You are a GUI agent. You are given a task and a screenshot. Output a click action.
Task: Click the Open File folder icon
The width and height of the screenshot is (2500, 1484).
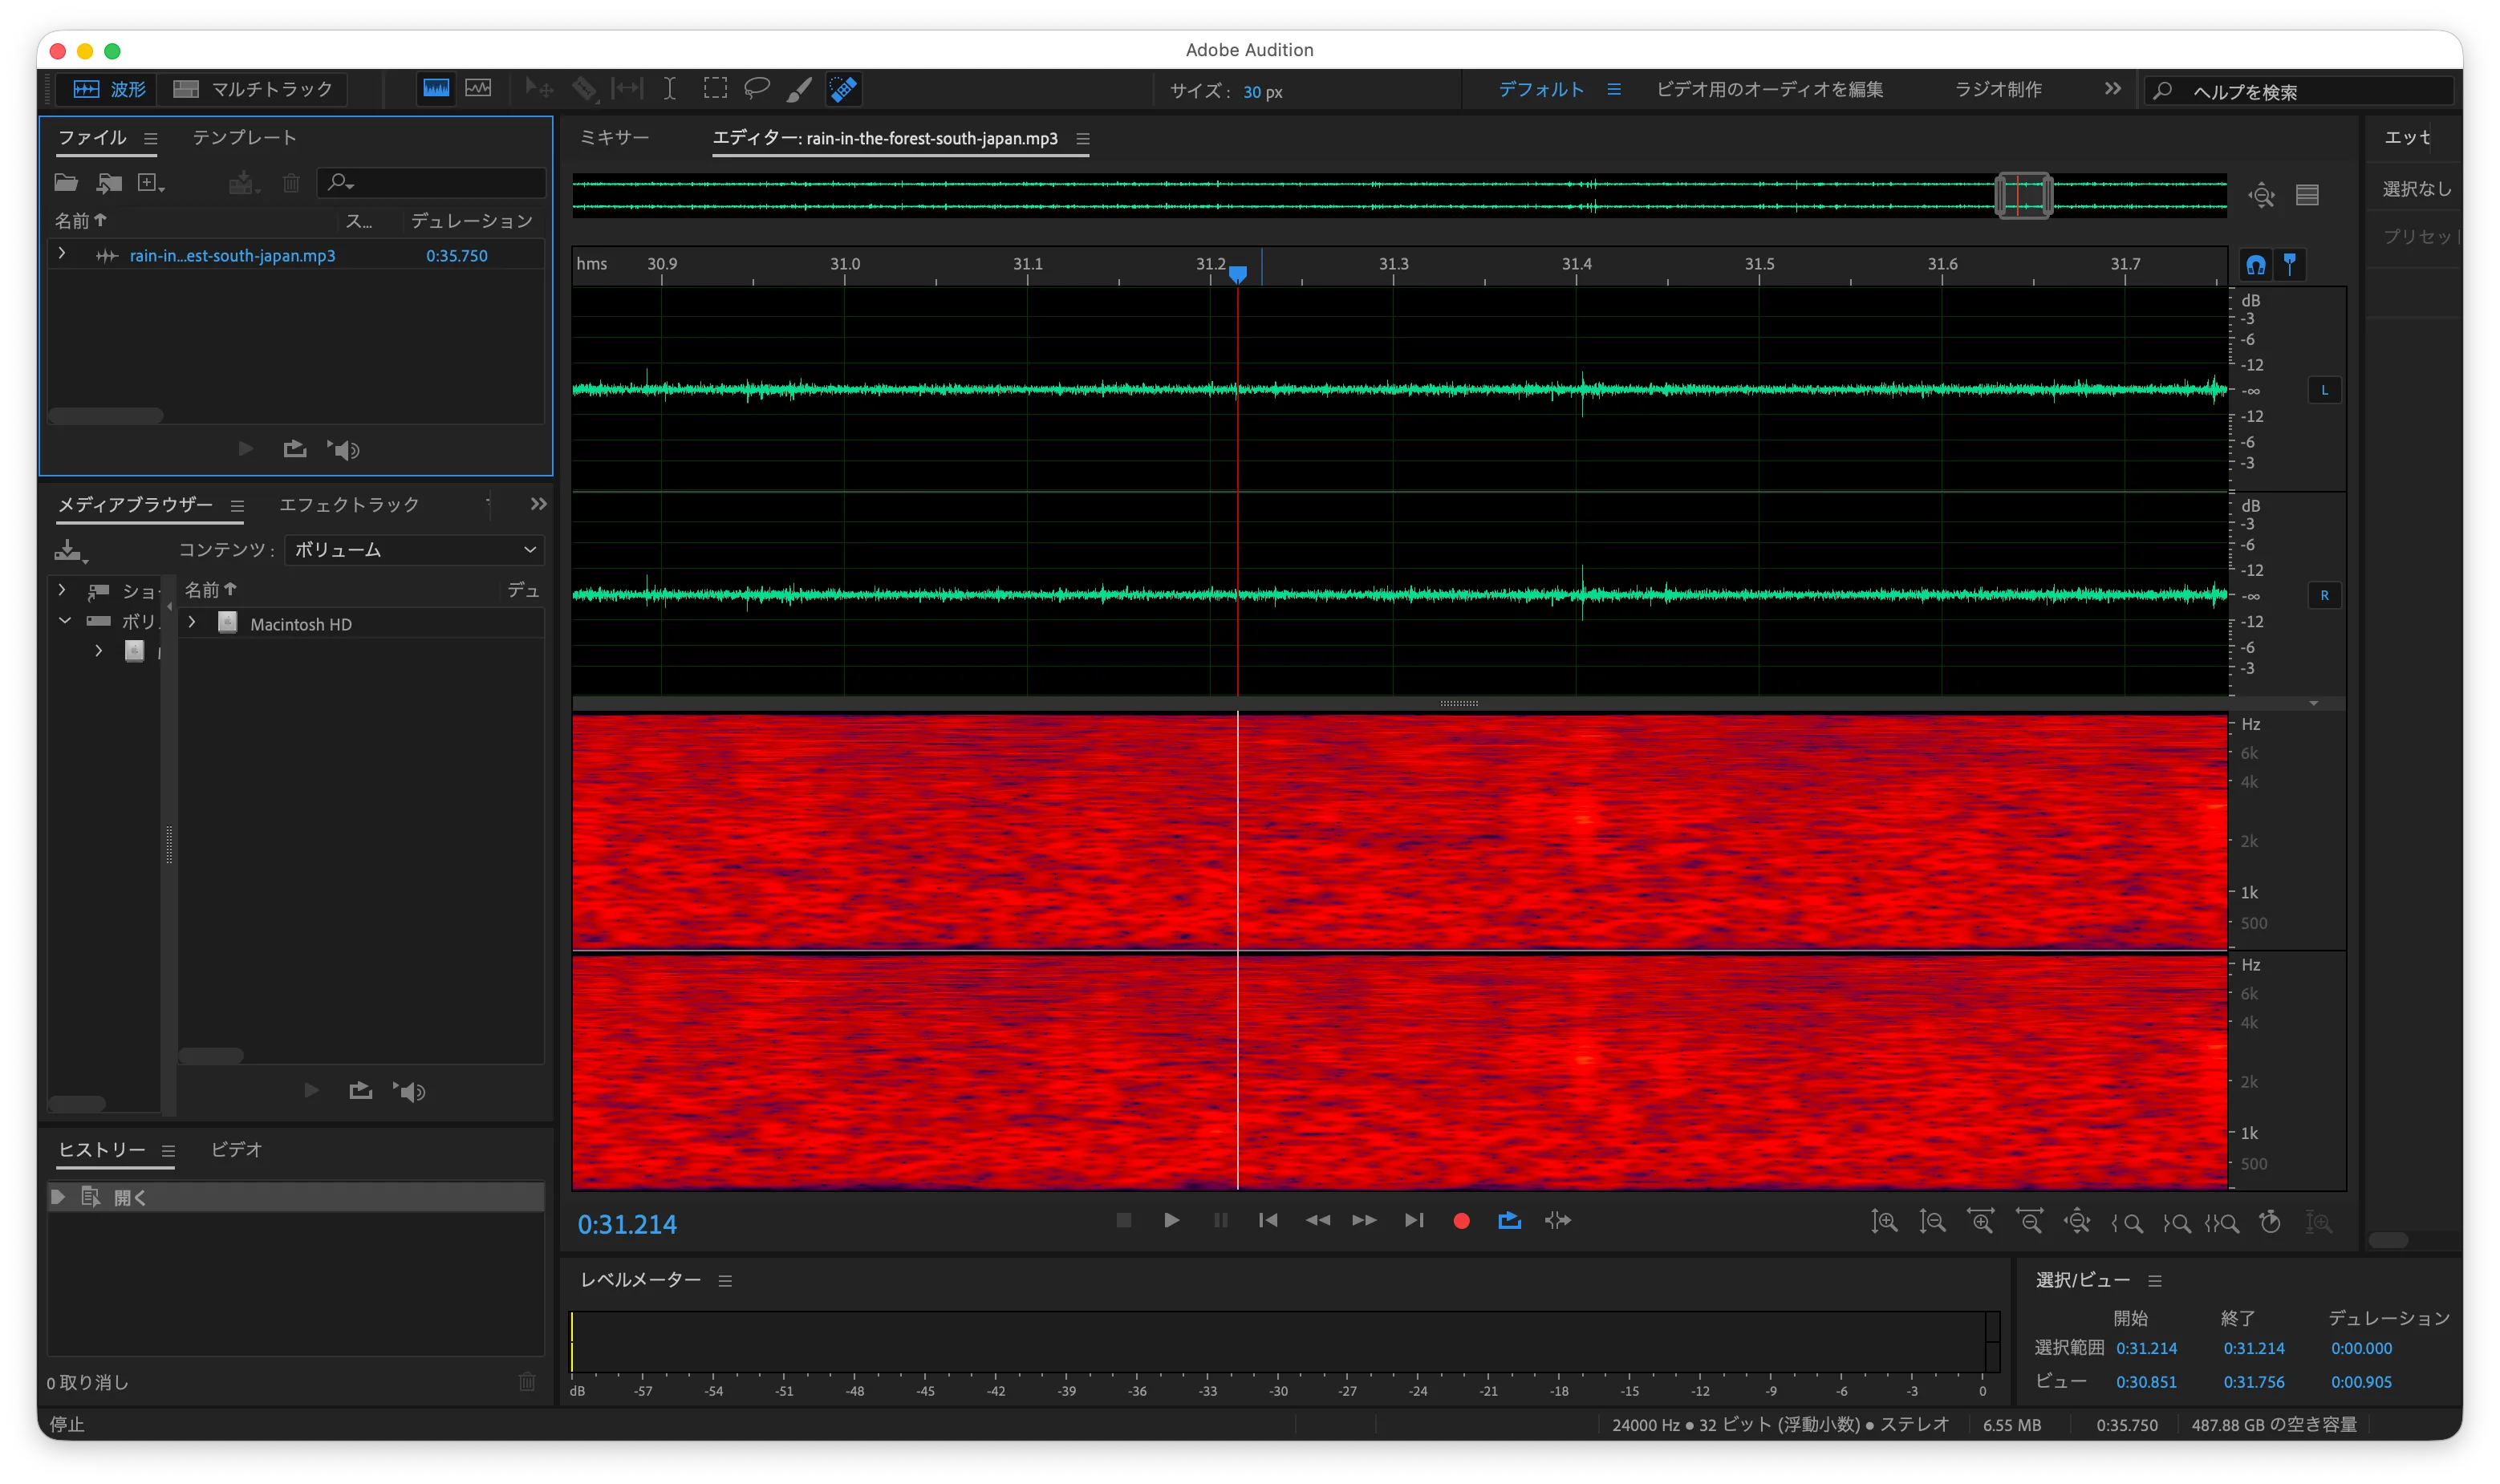tap(66, 182)
